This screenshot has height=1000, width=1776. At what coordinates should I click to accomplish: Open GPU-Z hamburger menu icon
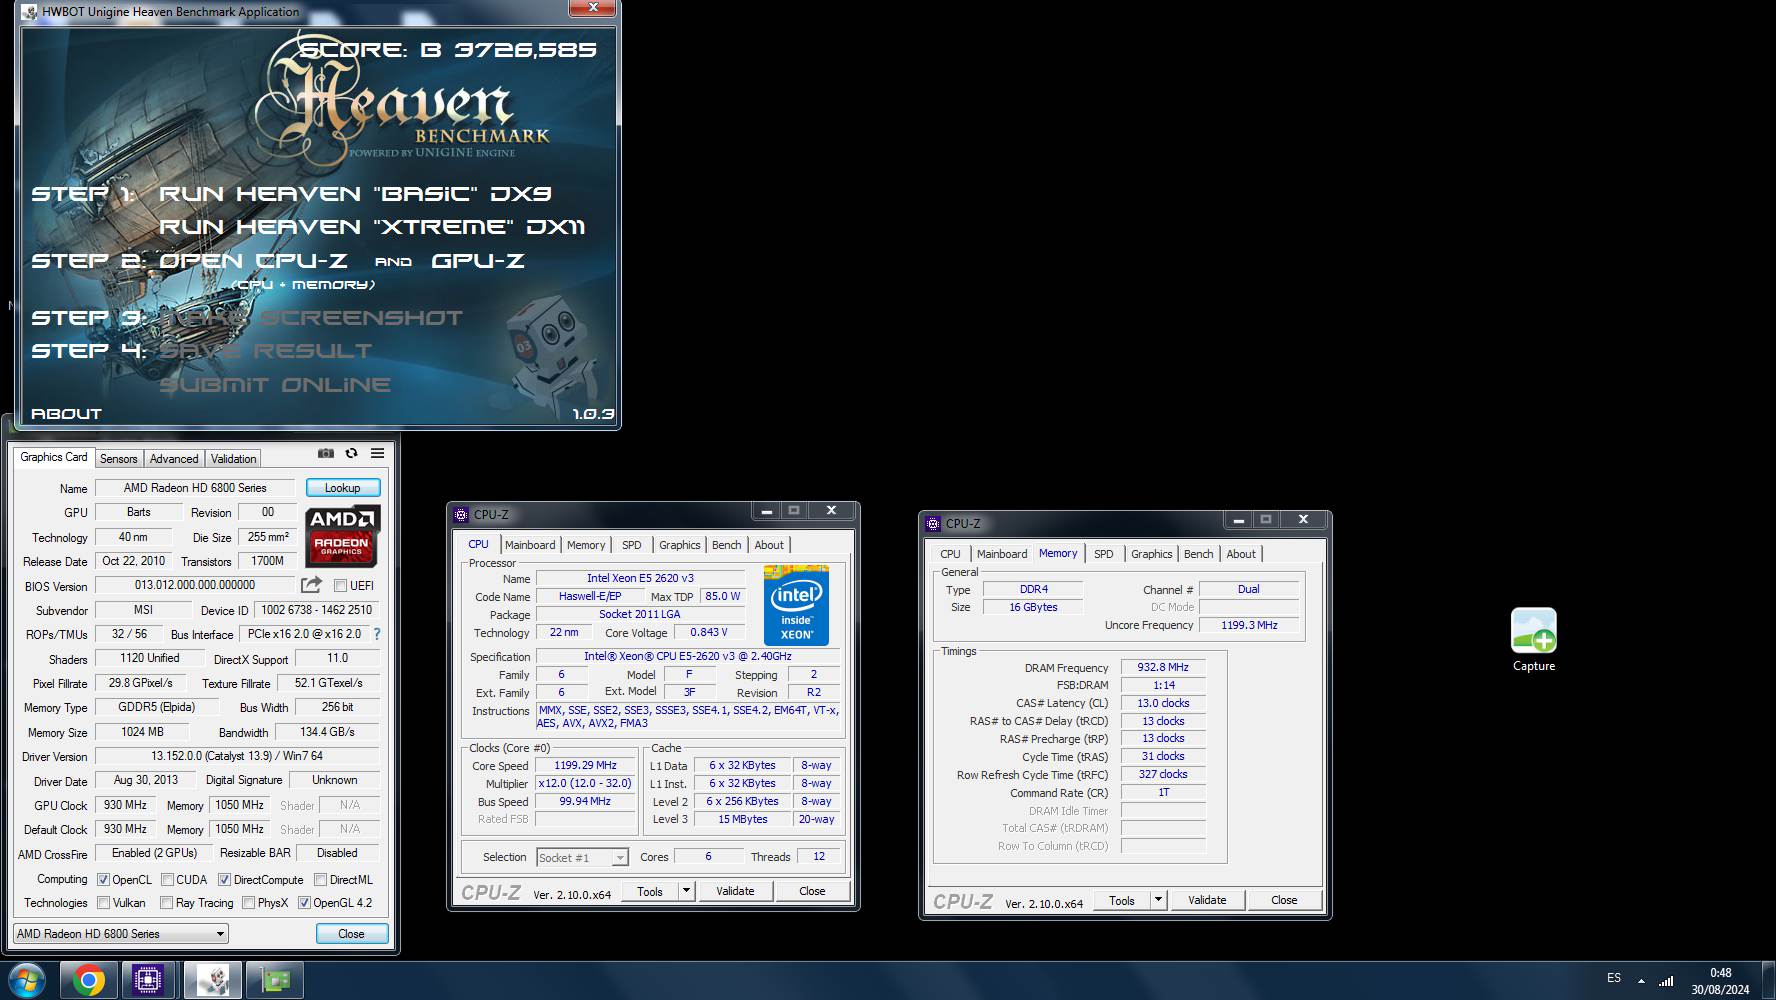pyautogui.click(x=377, y=453)
